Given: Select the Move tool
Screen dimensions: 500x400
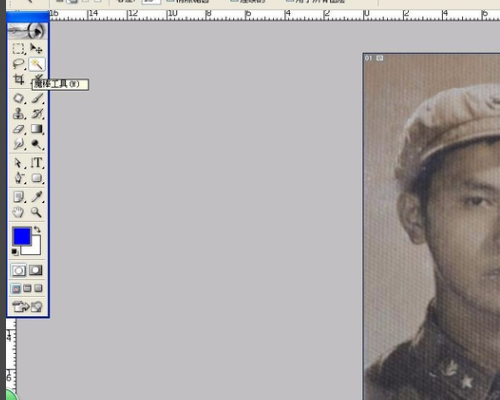Looking at the screenshot, I should 37,49.
